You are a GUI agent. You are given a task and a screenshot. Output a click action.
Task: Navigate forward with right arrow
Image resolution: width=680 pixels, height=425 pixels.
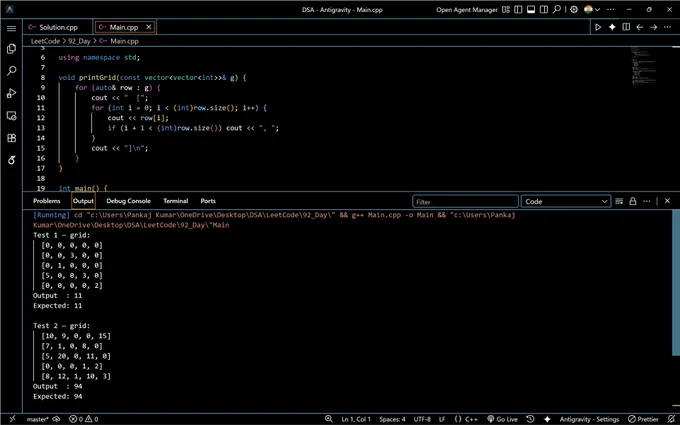pos(654,27)
